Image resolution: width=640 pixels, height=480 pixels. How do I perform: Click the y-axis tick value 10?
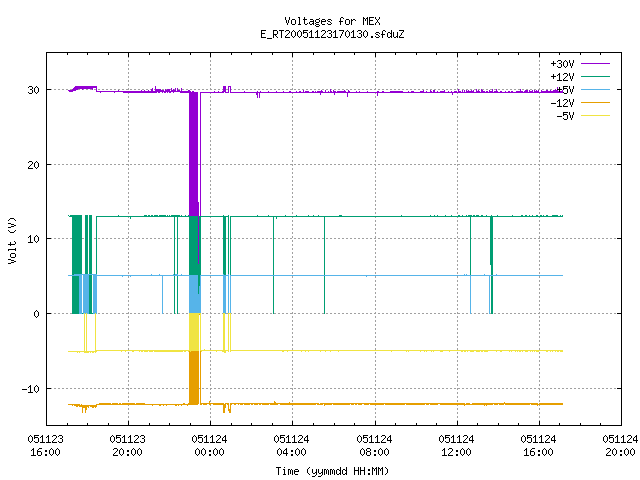(x=33, y=239)
